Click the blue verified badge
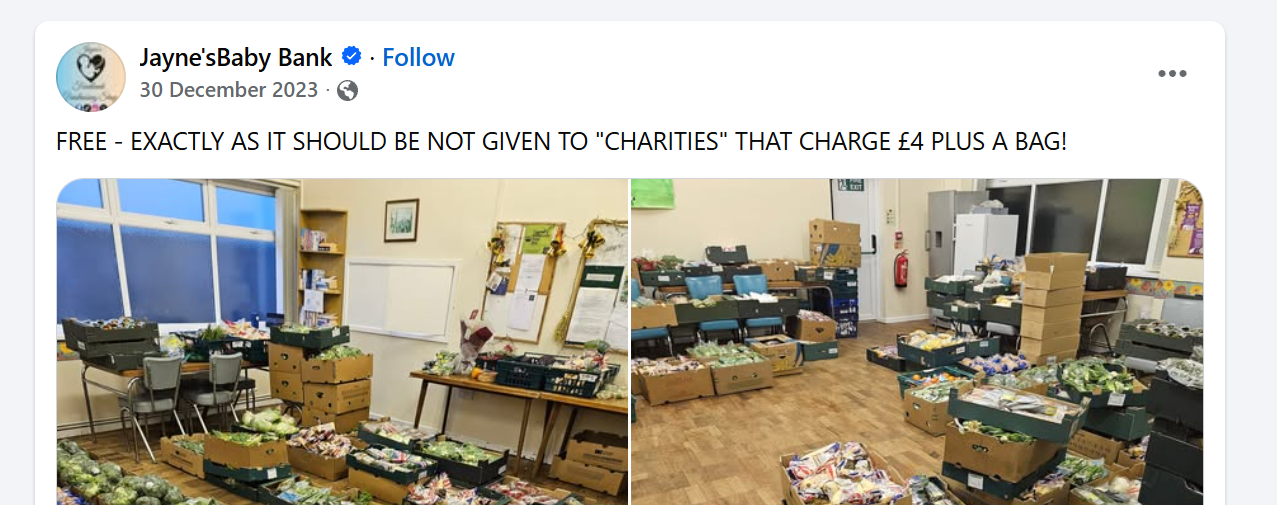 point(352,57)
